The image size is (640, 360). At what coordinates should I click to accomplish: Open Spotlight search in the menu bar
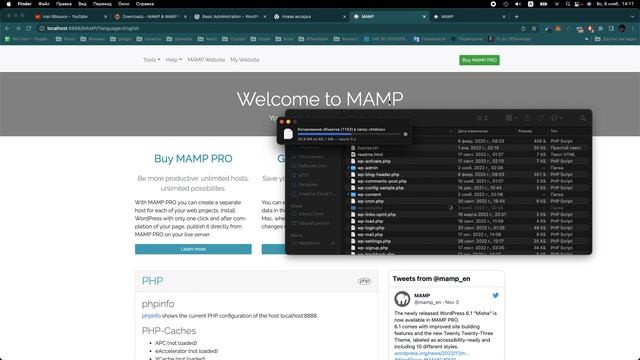(568, 4)
